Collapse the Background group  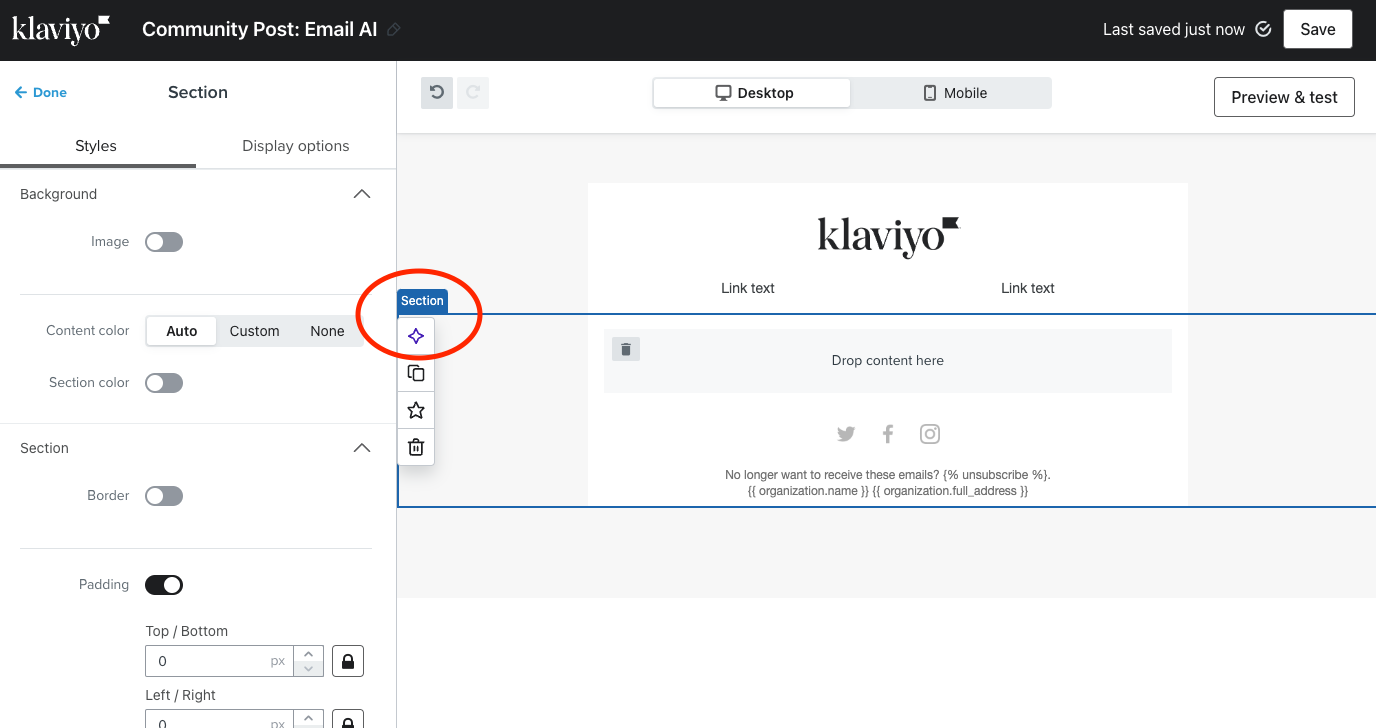tap(362, 194)
